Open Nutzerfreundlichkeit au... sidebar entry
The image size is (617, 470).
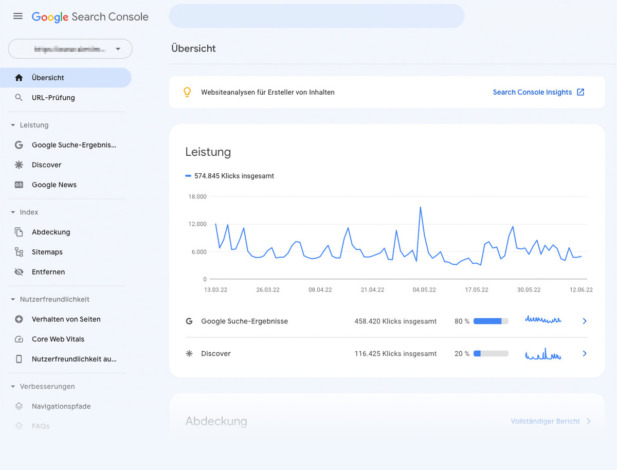tap(74, 359)
